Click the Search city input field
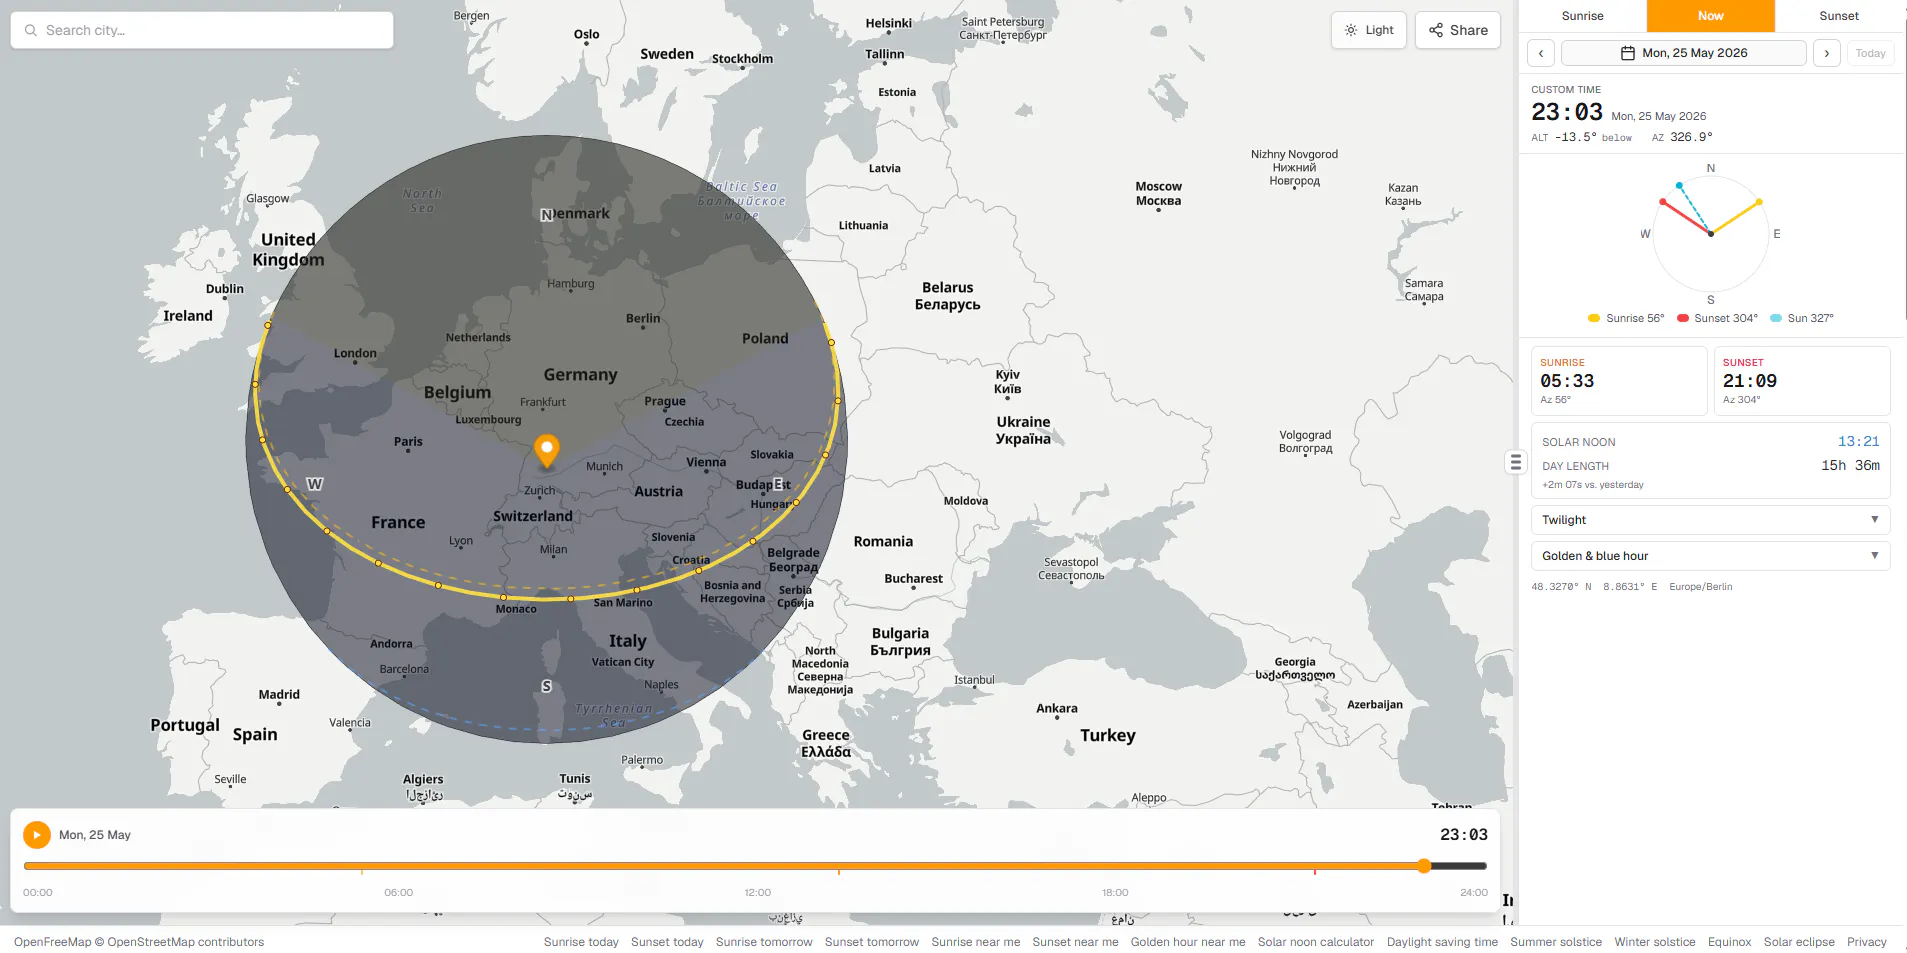 [x=202, y=30]
